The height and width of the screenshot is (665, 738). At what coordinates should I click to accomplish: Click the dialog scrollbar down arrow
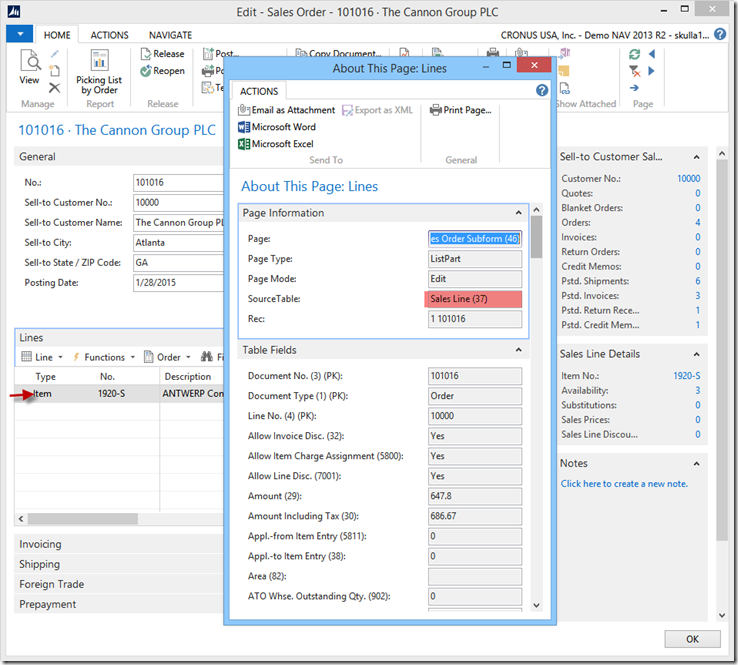tap(537, 605)
